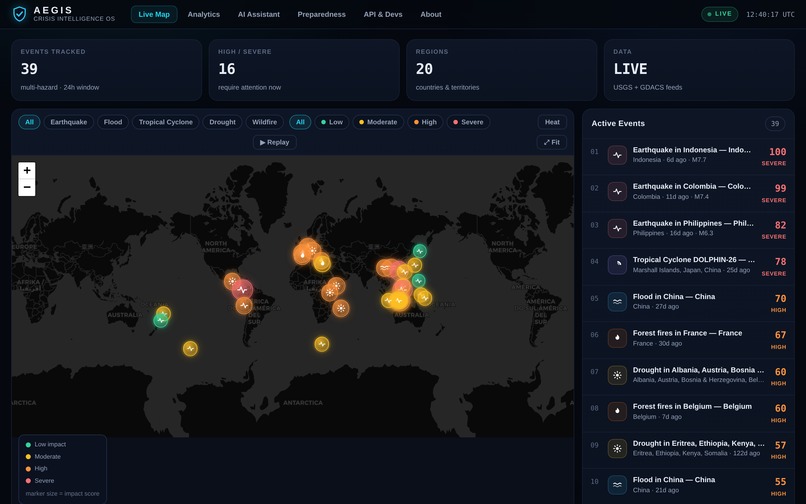Screen dimensions: 806x504
Task: Start the Replay playback
Action: pos(274,142)
